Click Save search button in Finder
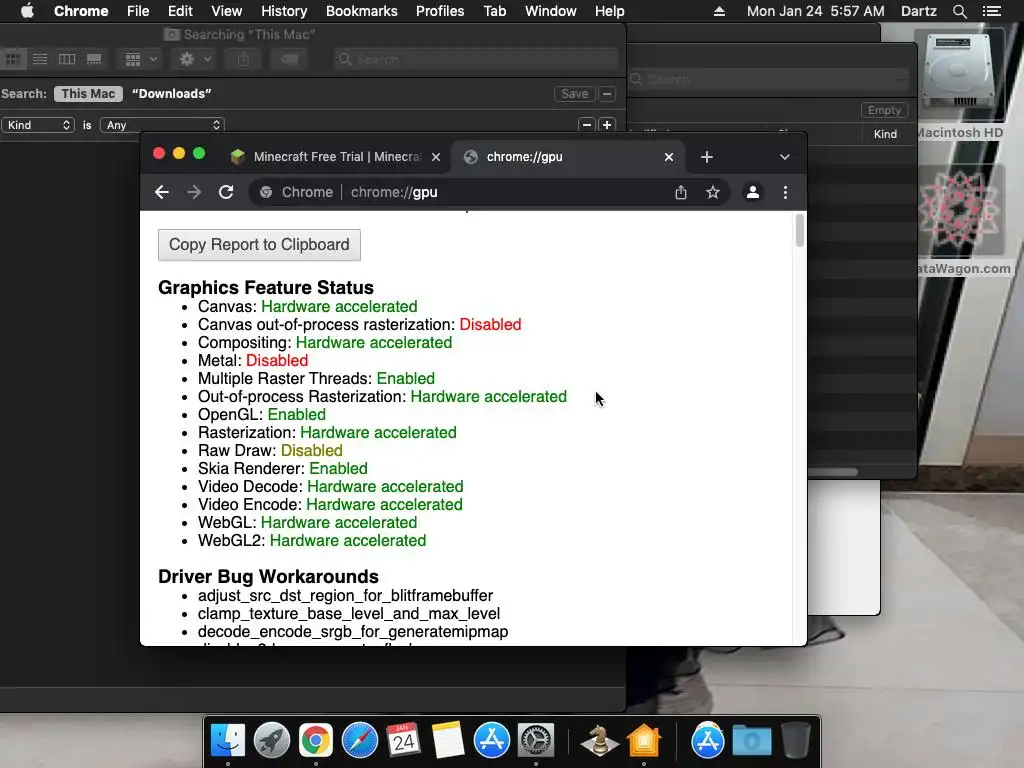This screenshot has height=768, width=1024. click(x=575, y=93)
